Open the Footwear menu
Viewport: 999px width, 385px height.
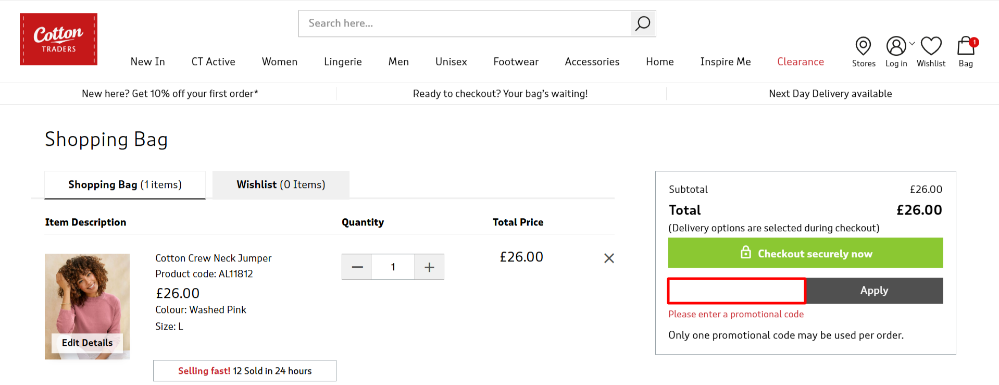click(516, 62)
